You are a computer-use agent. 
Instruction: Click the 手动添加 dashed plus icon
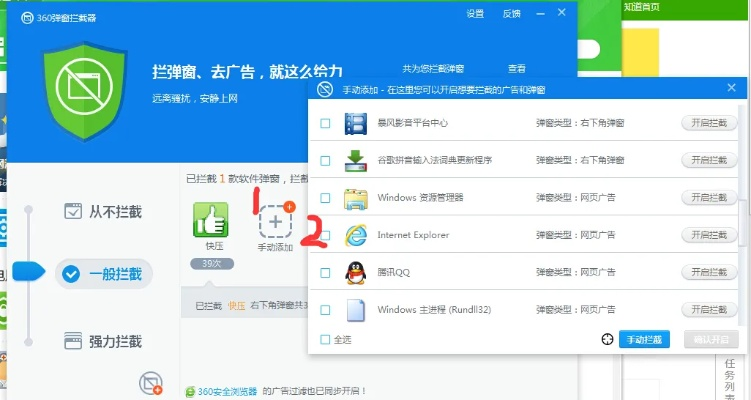[276, 220]
